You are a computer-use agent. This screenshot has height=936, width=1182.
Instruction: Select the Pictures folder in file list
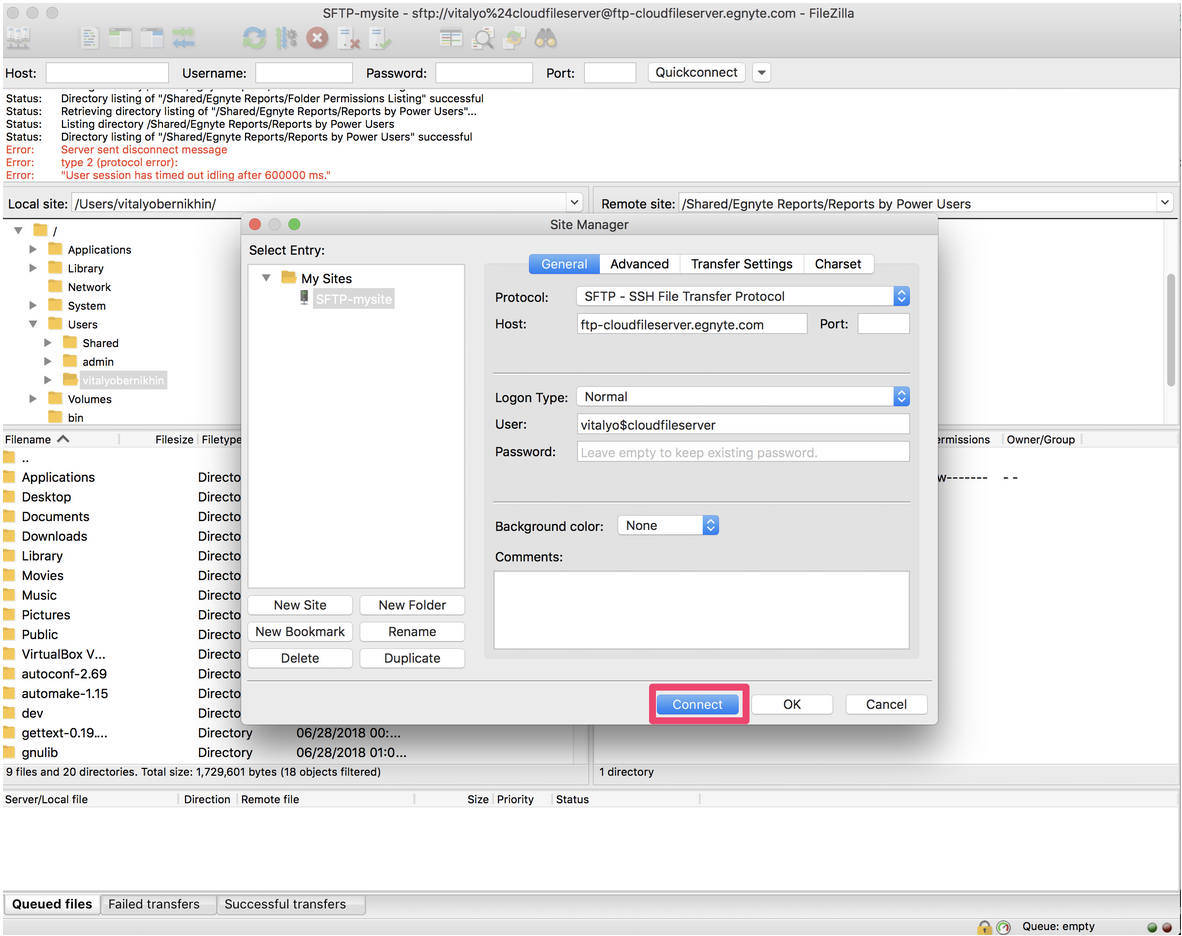coord(46,615)
